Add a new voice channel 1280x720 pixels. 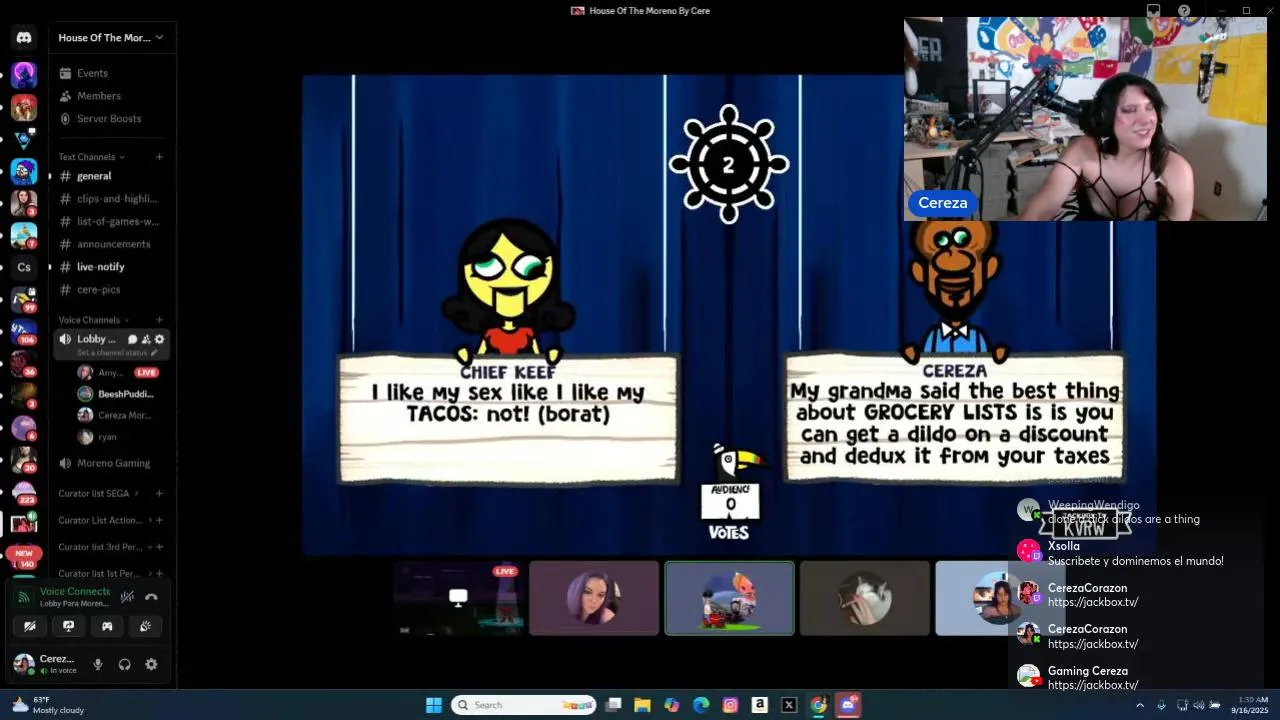159,320
